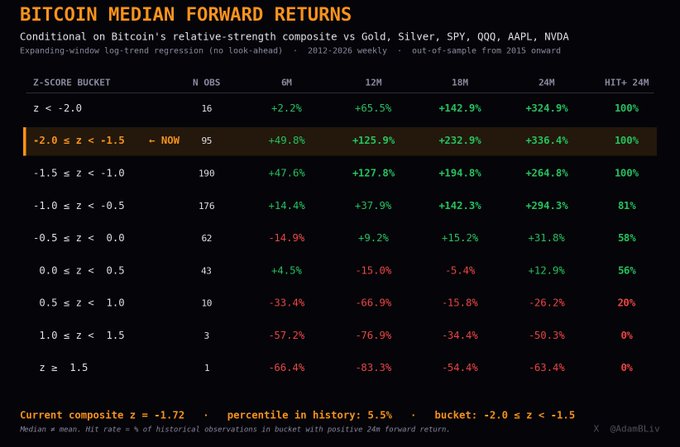Click the 12M value '+127.8%'
Viewport: 680px width, 447px height.
(x=373, y=173)
